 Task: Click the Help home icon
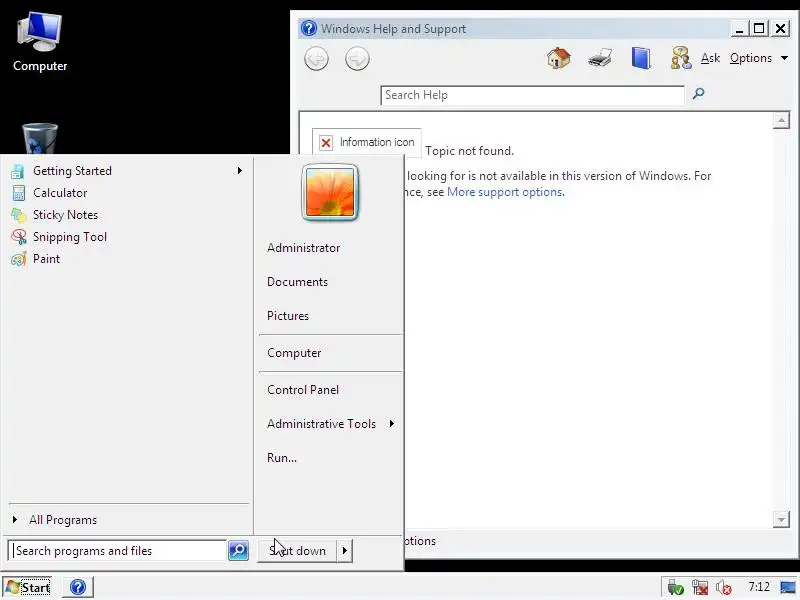(559, 58)
